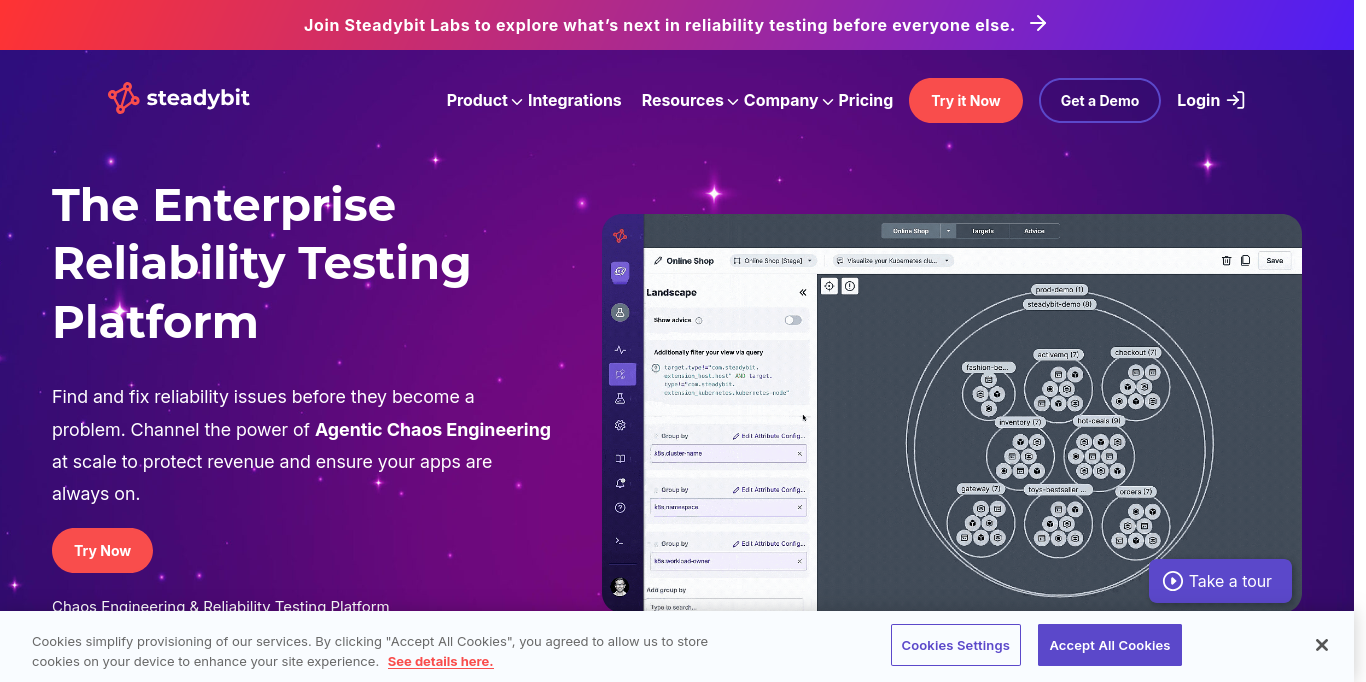This screenshot has width=1366, height=682.
Task: Click the Steadybit logo in the header
Action: pyautogui.click(x=179, y=98)
